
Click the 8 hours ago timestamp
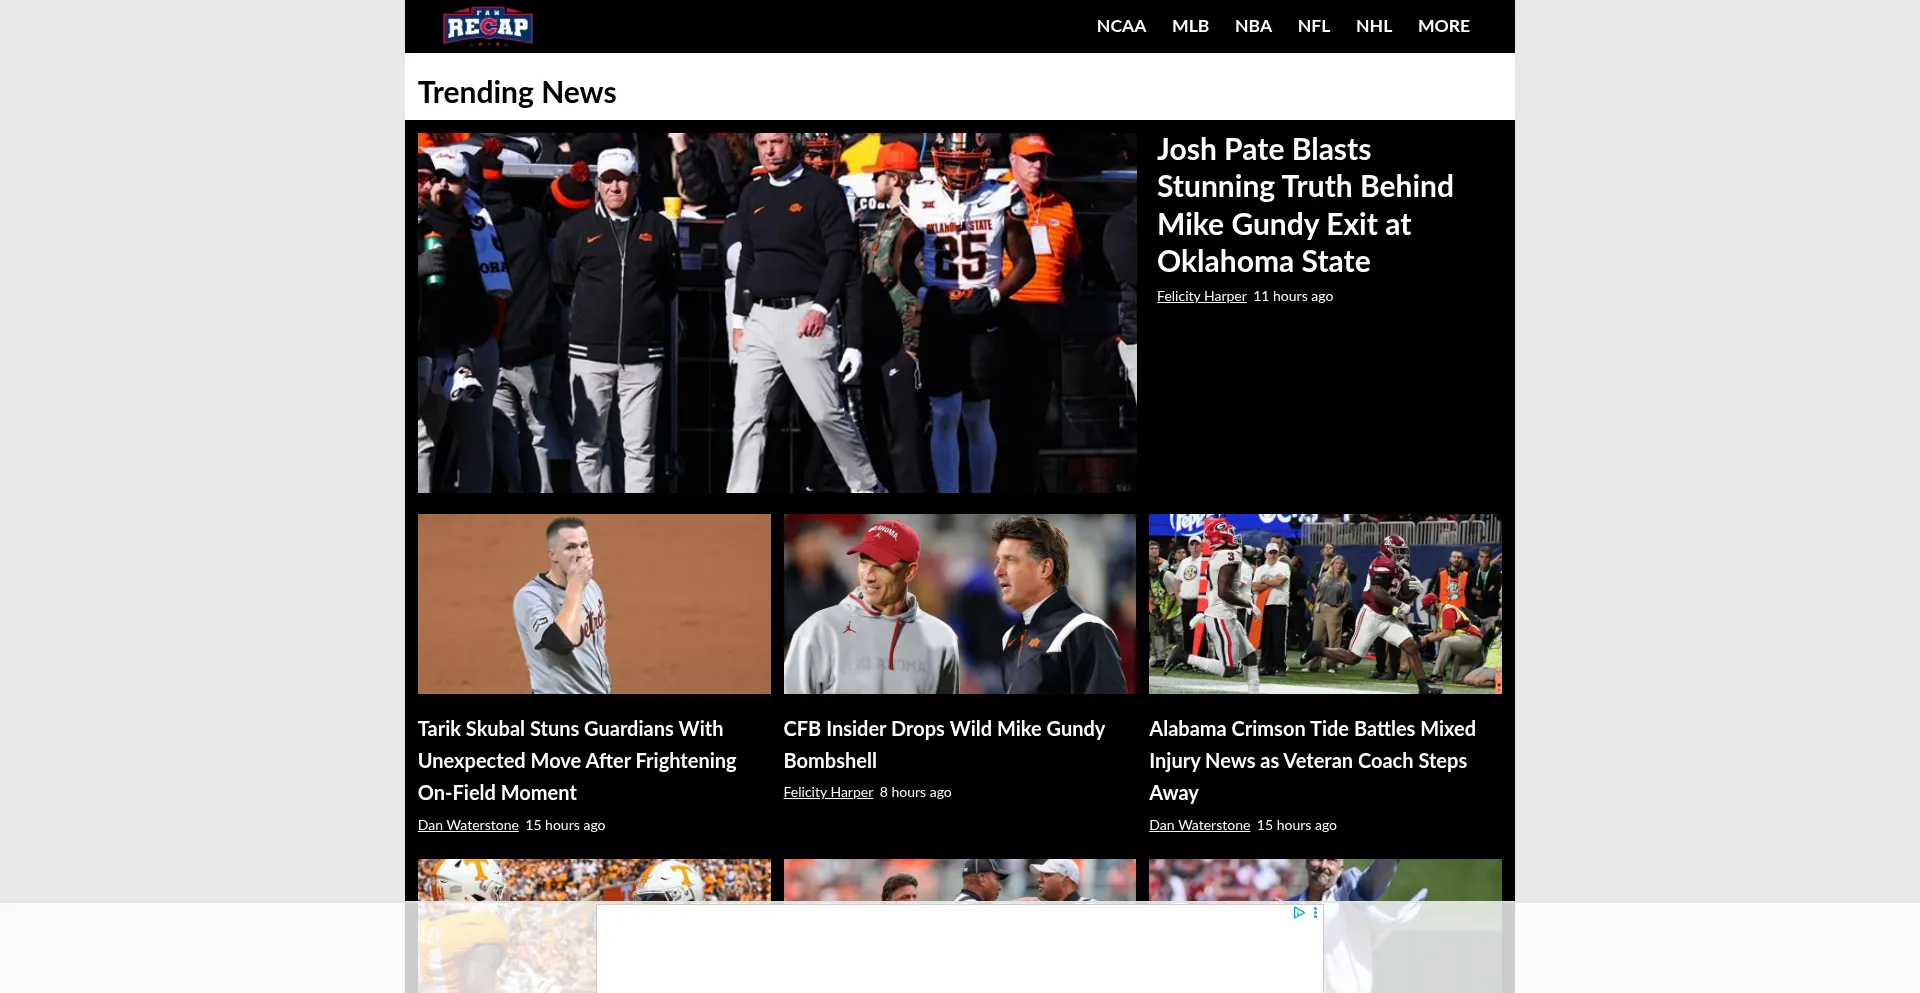click(915, 792)
